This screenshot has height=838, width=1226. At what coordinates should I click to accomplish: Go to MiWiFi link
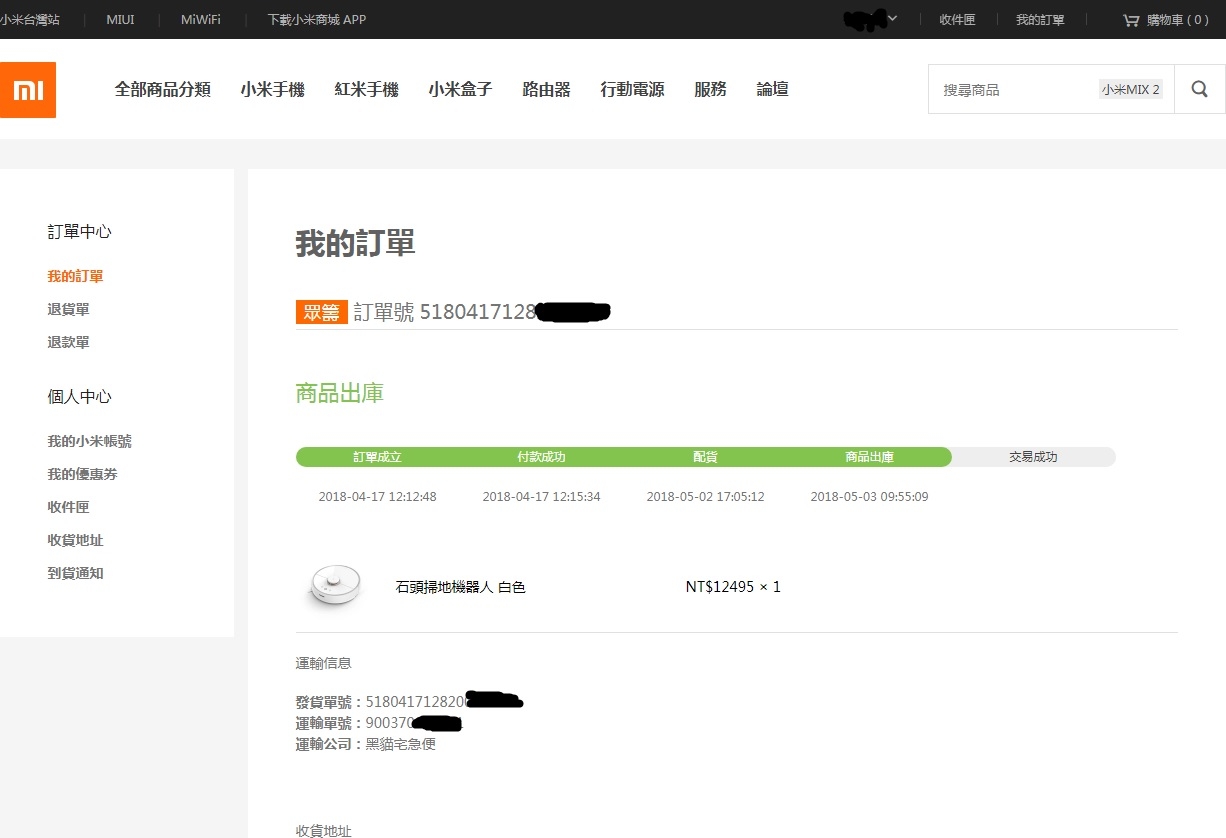pos(201,20)
